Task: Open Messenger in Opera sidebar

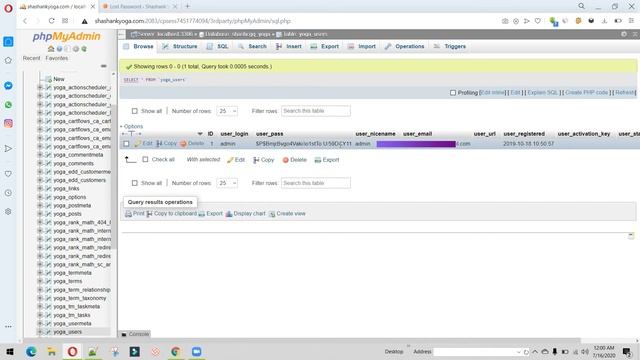Action: tap(8, 86)
